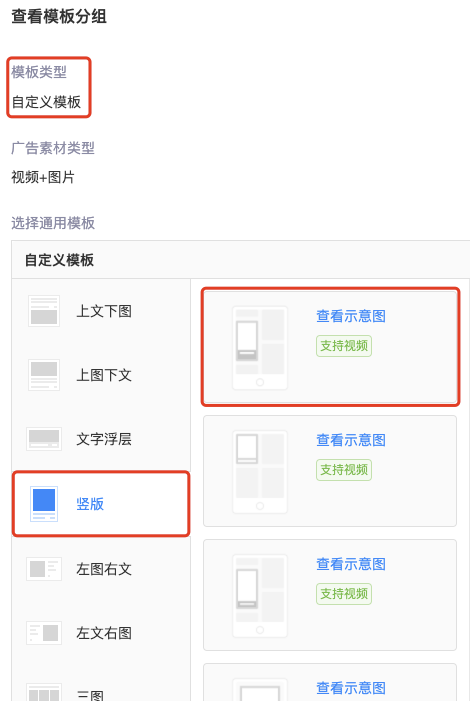
Task: Select the 上文下图 layout icon
Action: click(x=44, y=311)
